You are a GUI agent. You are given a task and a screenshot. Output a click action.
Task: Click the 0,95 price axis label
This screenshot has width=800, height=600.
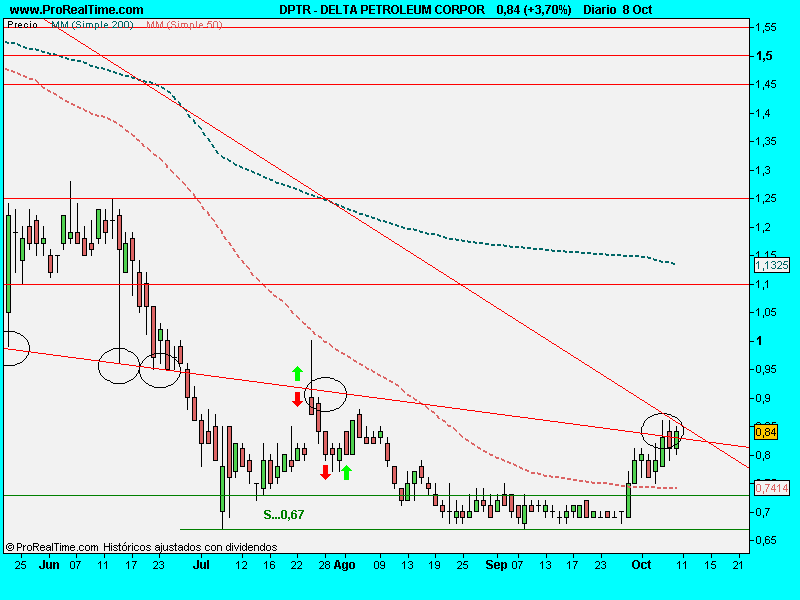click(766, 369)
